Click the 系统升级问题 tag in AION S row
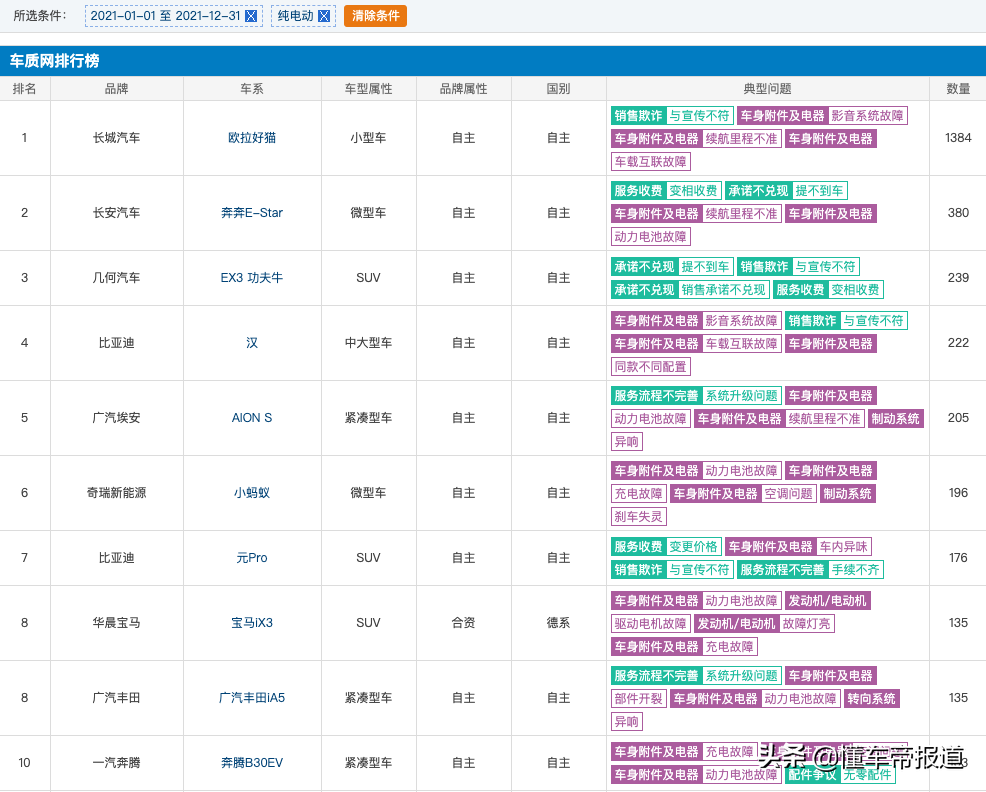986x792 pixels. coord(741,396)
